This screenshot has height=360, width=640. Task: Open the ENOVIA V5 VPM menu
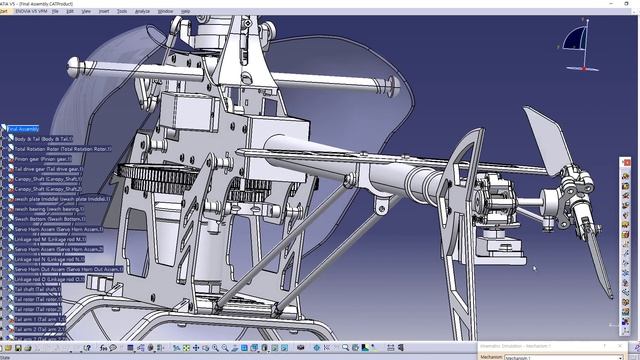(31, 11)
